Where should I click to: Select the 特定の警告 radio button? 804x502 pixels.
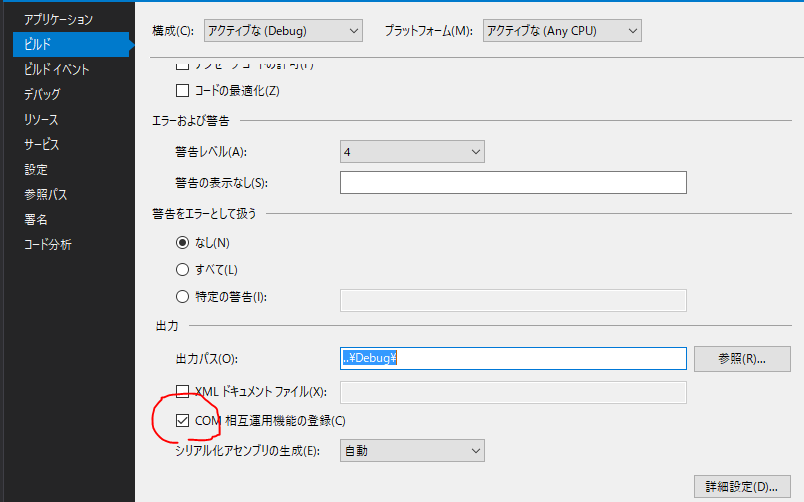click(x=183, y=297)
